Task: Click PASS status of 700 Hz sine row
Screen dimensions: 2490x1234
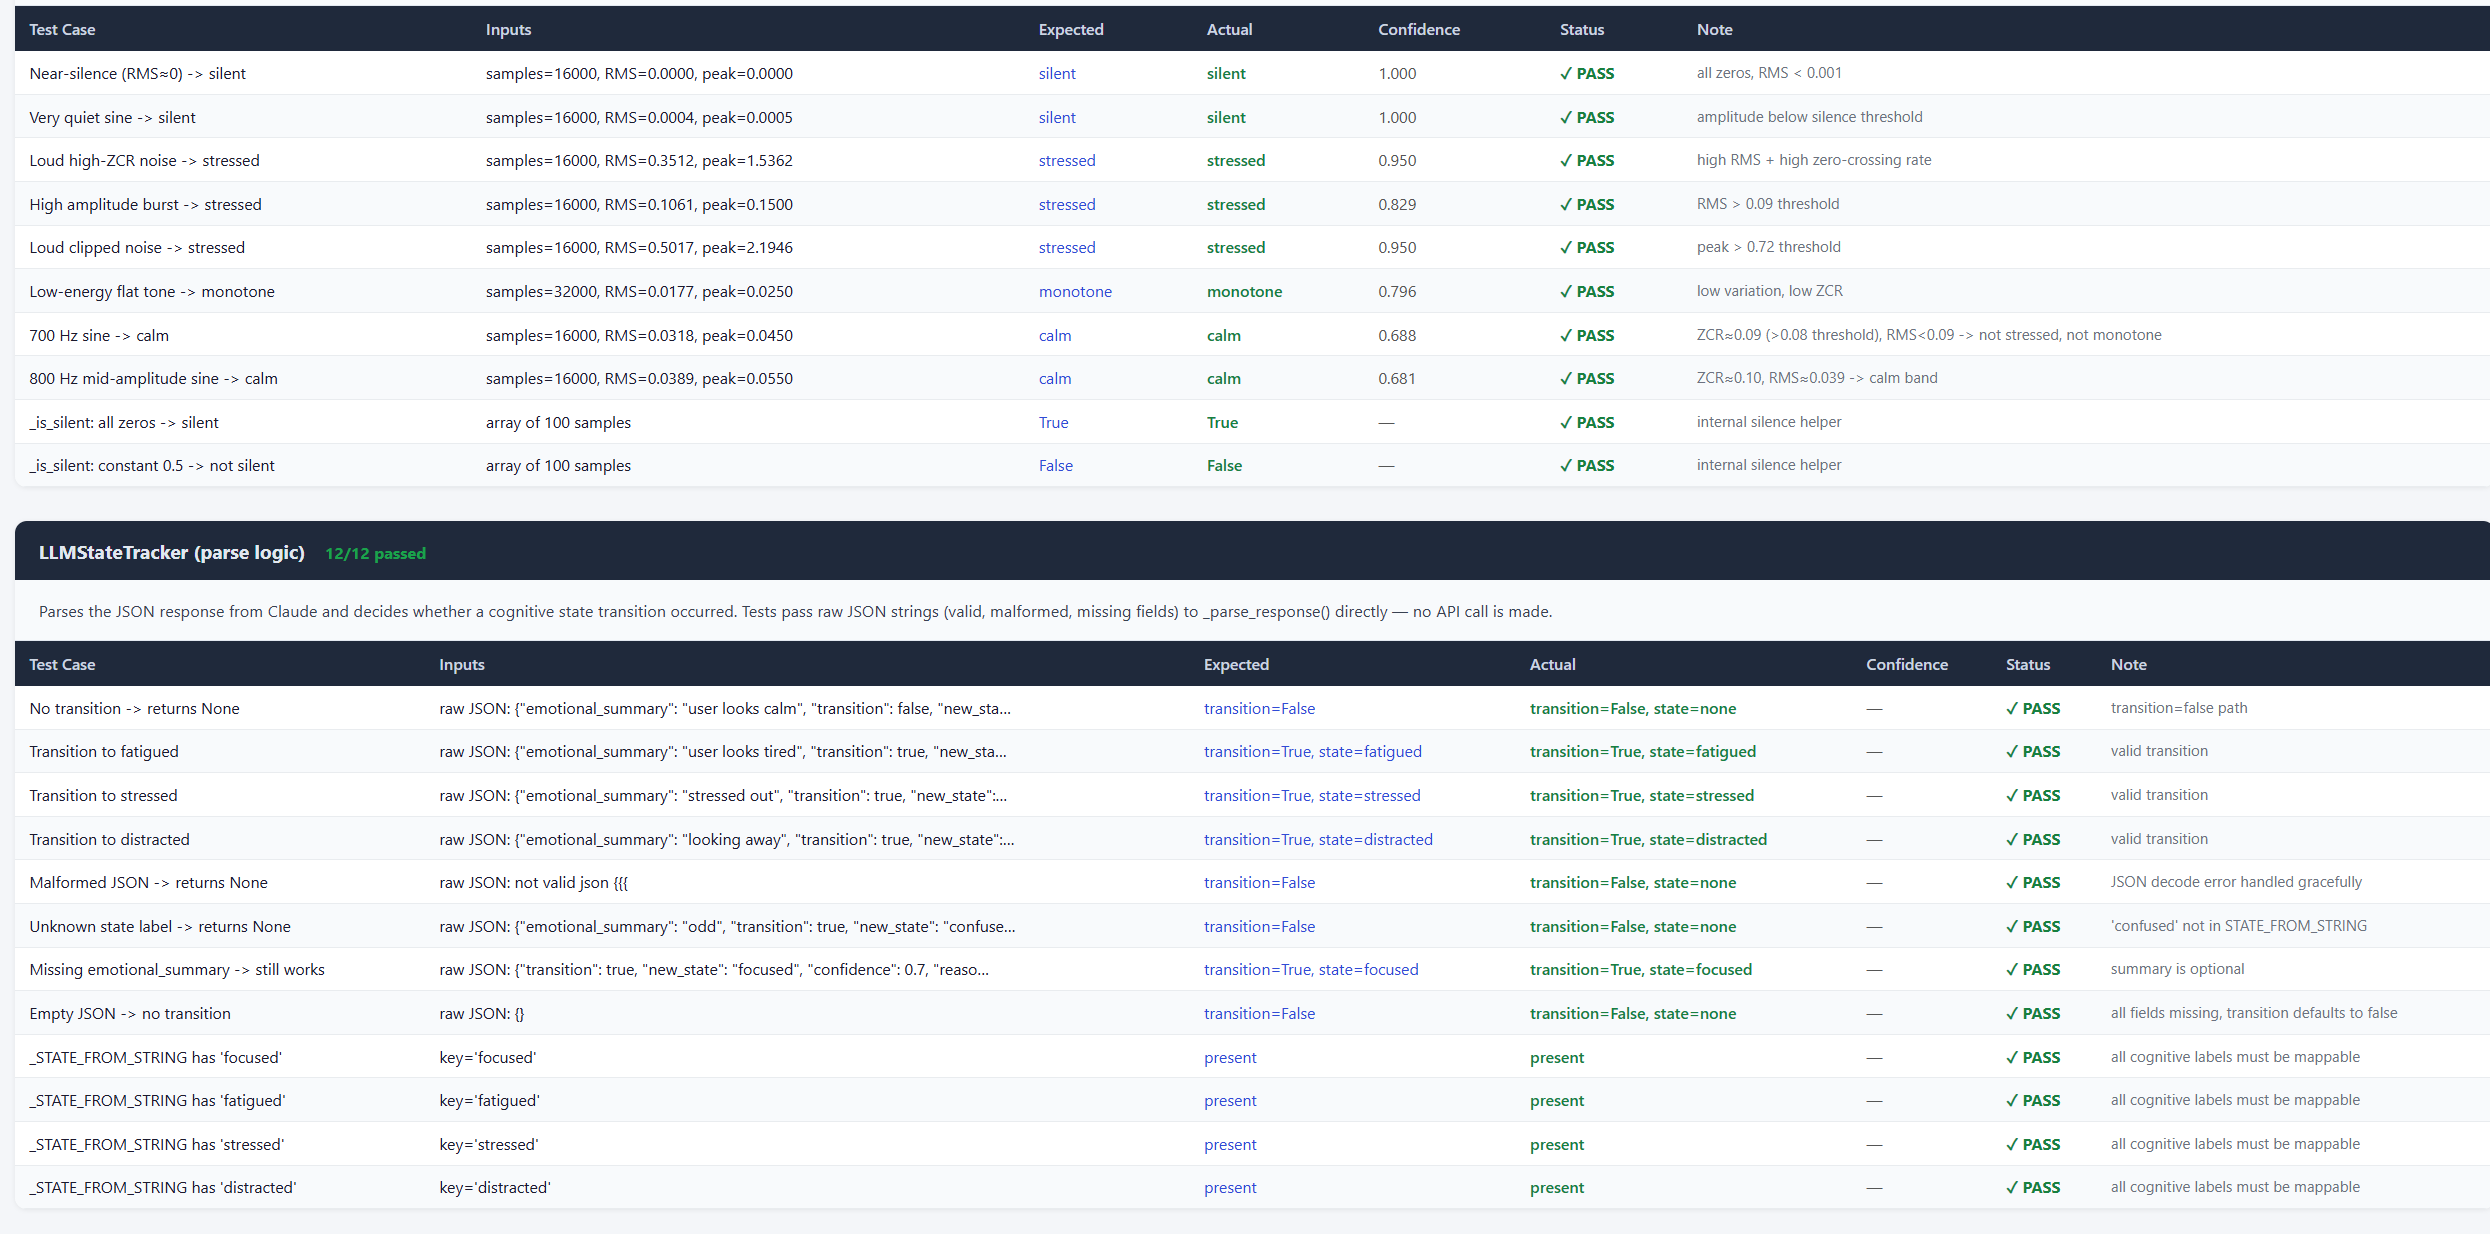Action: (1586, 336)
